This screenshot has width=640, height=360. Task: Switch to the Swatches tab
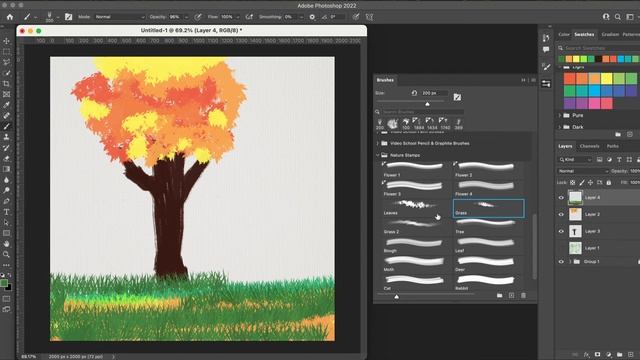(x=584, y=34)
